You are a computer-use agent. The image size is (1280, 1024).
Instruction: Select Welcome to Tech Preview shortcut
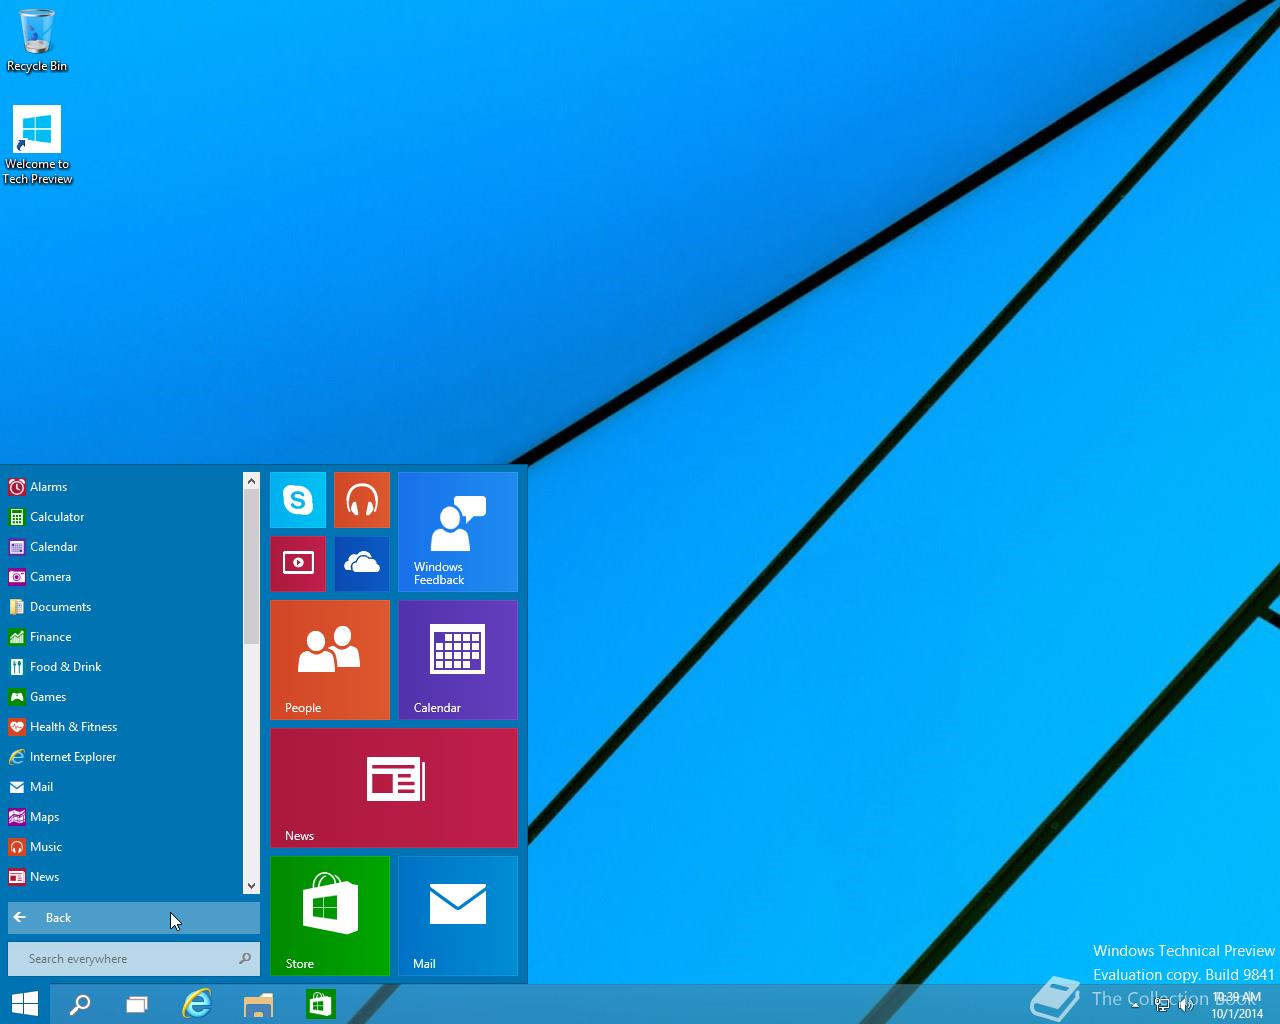click(x=37, y=145)
